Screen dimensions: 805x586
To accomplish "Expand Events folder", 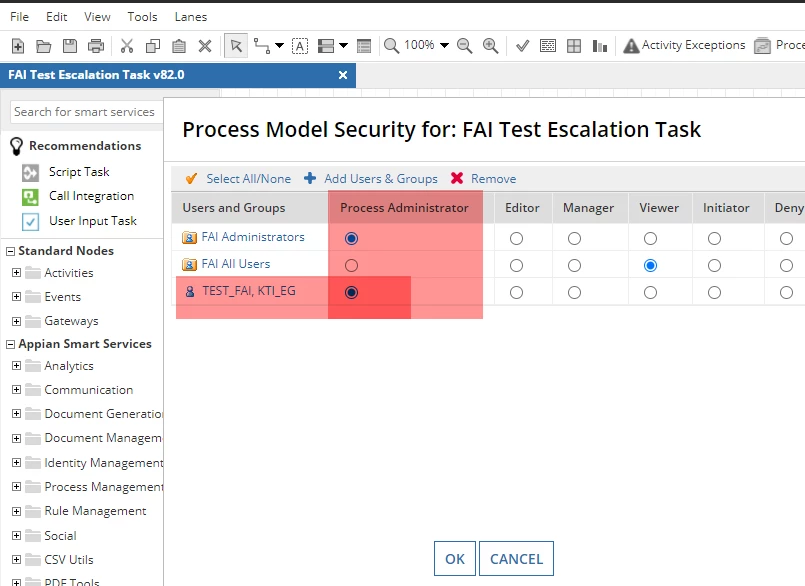I will [x=16, y=297].
